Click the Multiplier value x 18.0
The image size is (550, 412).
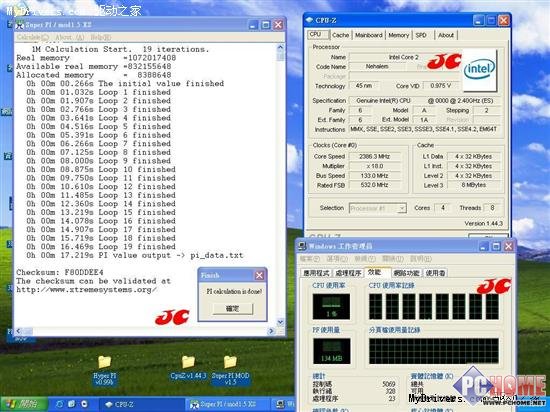pos(374,166)
